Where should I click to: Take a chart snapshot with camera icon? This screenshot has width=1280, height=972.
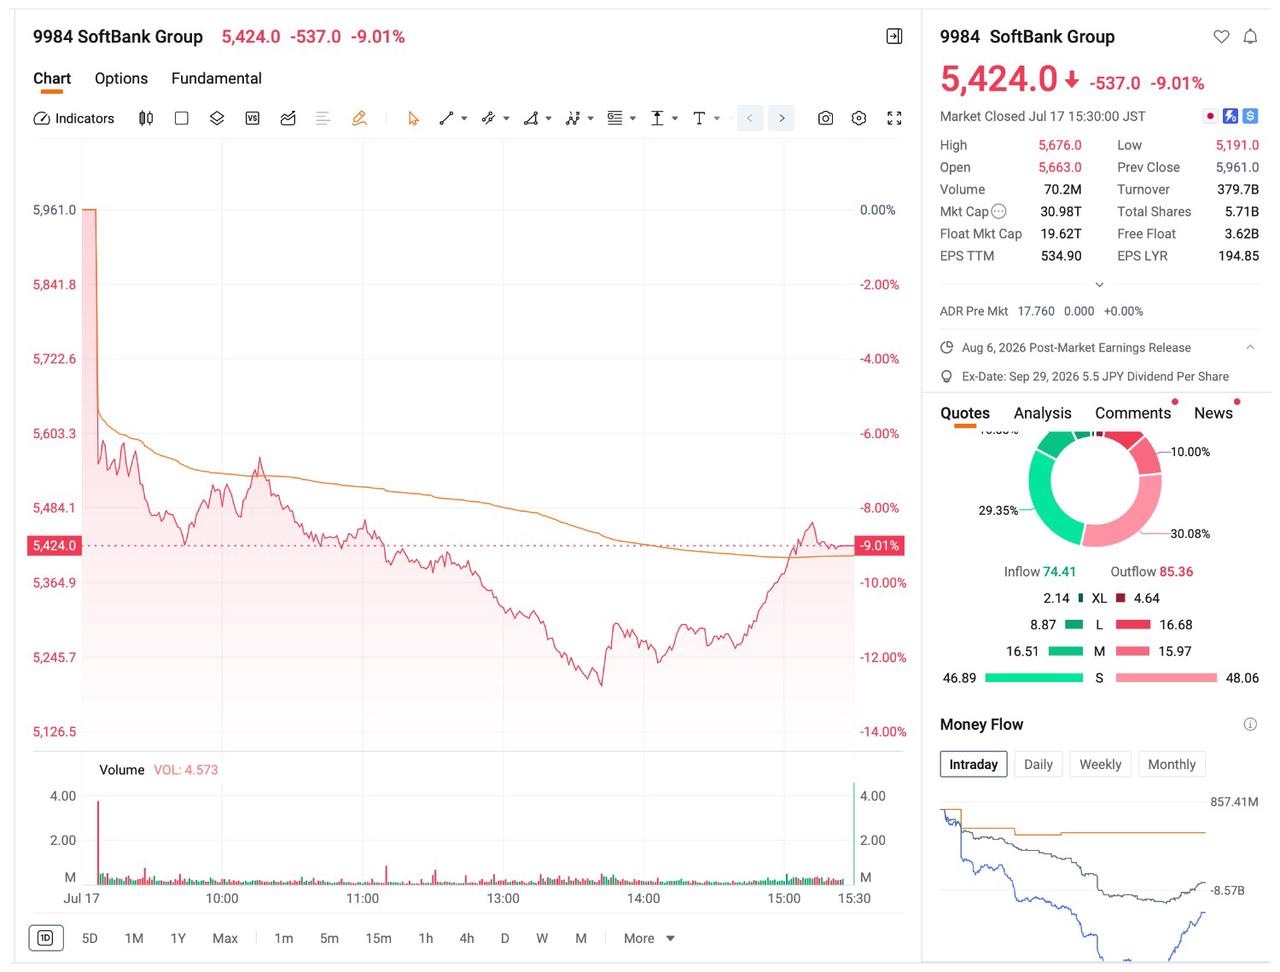pyautogui.click(x=825, y=118)
